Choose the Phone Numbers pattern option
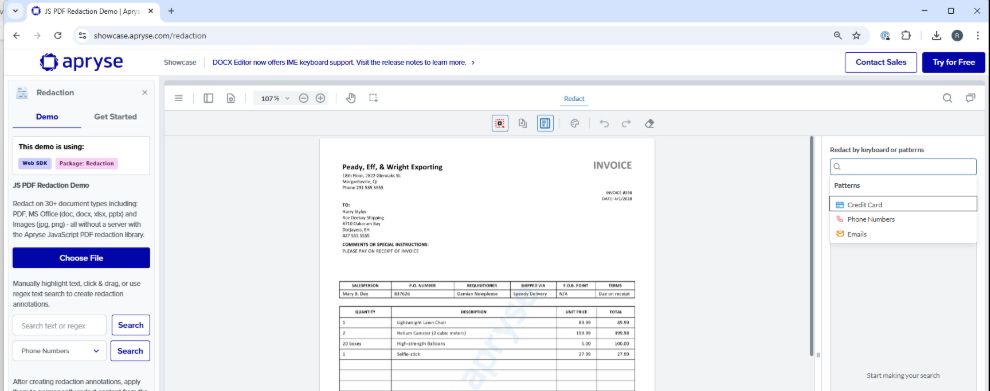Image resolution: width=990 pixels, height=391 pixels. (904, 219)
